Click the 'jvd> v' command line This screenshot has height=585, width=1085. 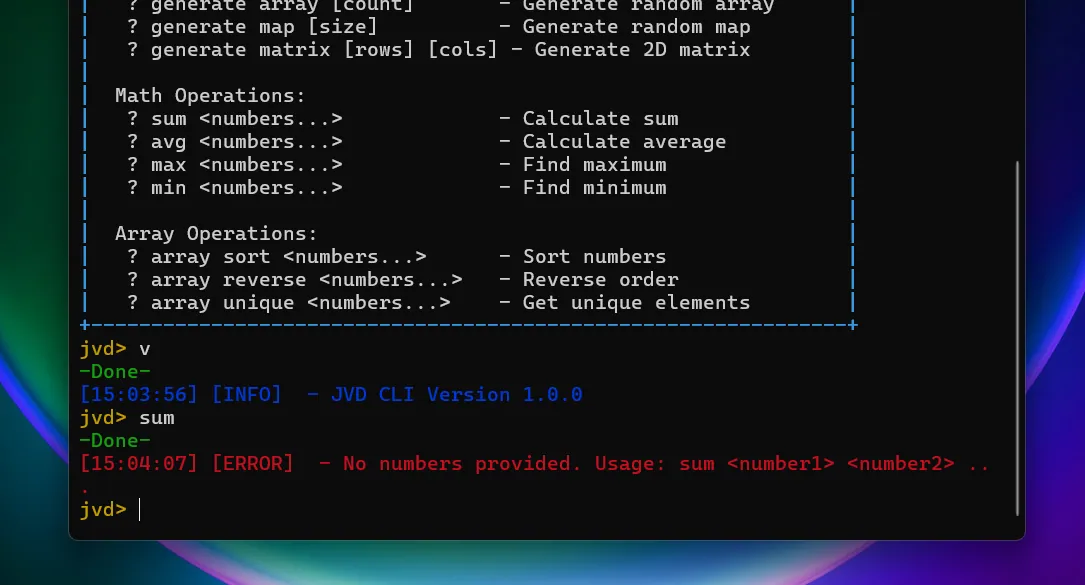coord(115,349)
